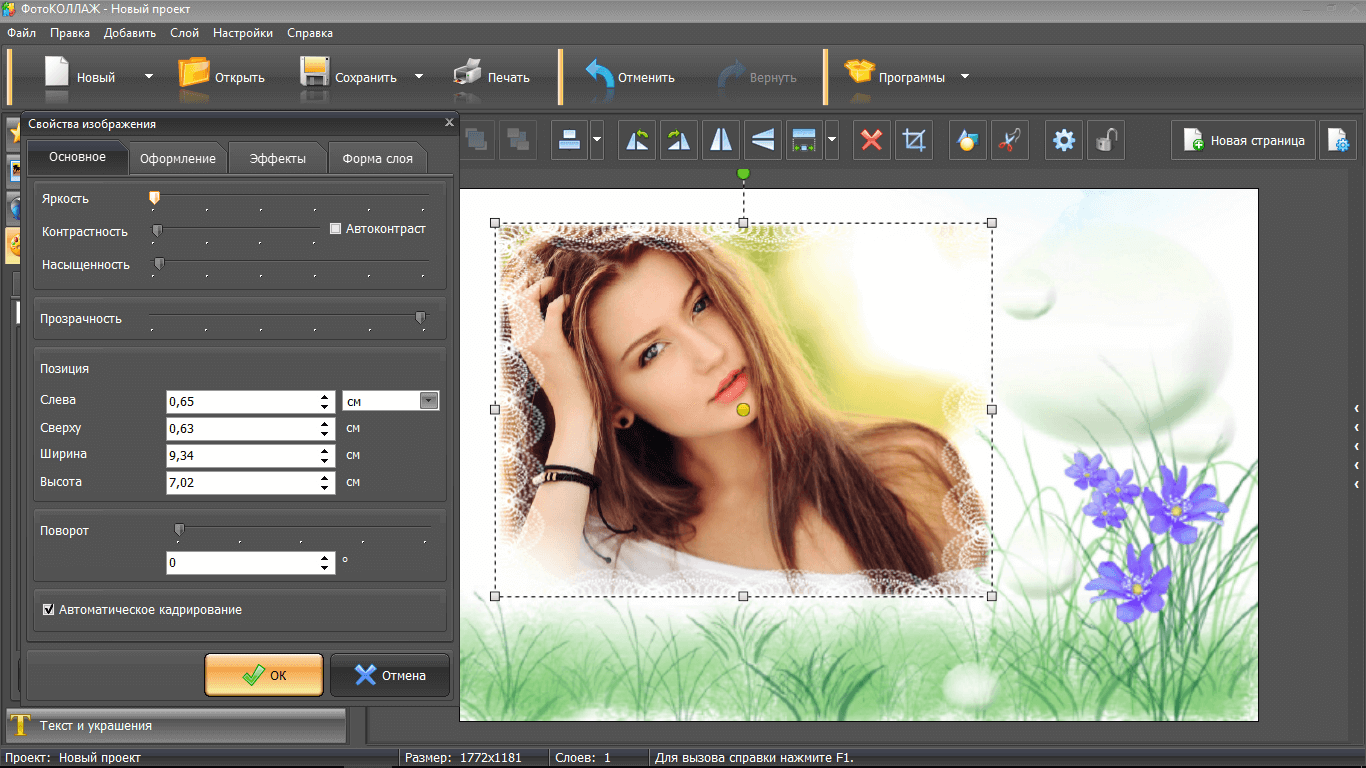Click the Новая страница button
1366x768 pixels.
pos(1244,141)
